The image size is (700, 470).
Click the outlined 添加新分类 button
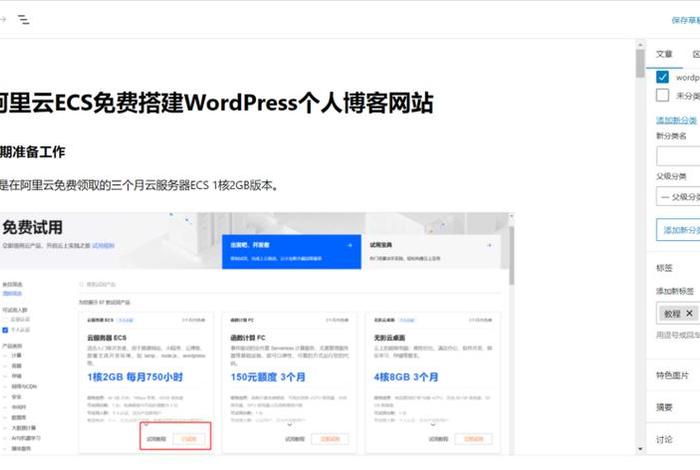click(x=678, y=230)
